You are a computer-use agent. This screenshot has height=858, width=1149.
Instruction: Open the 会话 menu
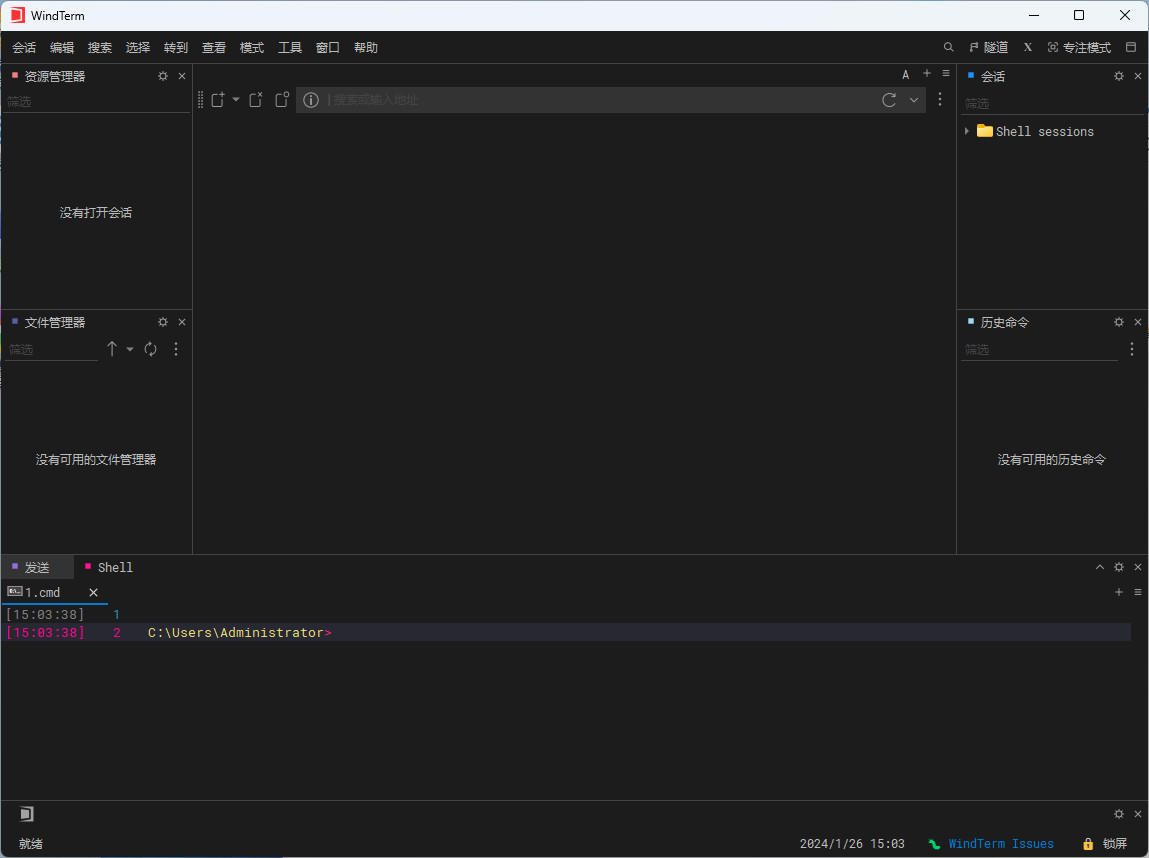pyautogui.click(x=24, y=48)
